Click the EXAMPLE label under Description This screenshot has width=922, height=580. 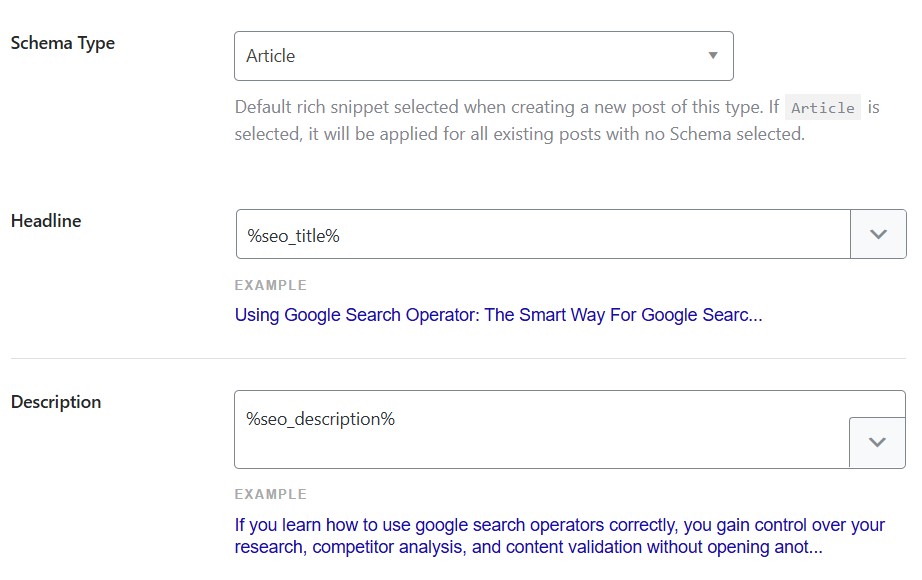click(x=270, y=494)
